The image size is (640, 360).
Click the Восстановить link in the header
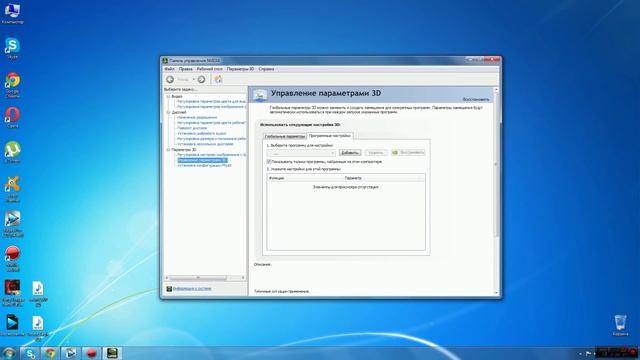(x=476, y=100)
